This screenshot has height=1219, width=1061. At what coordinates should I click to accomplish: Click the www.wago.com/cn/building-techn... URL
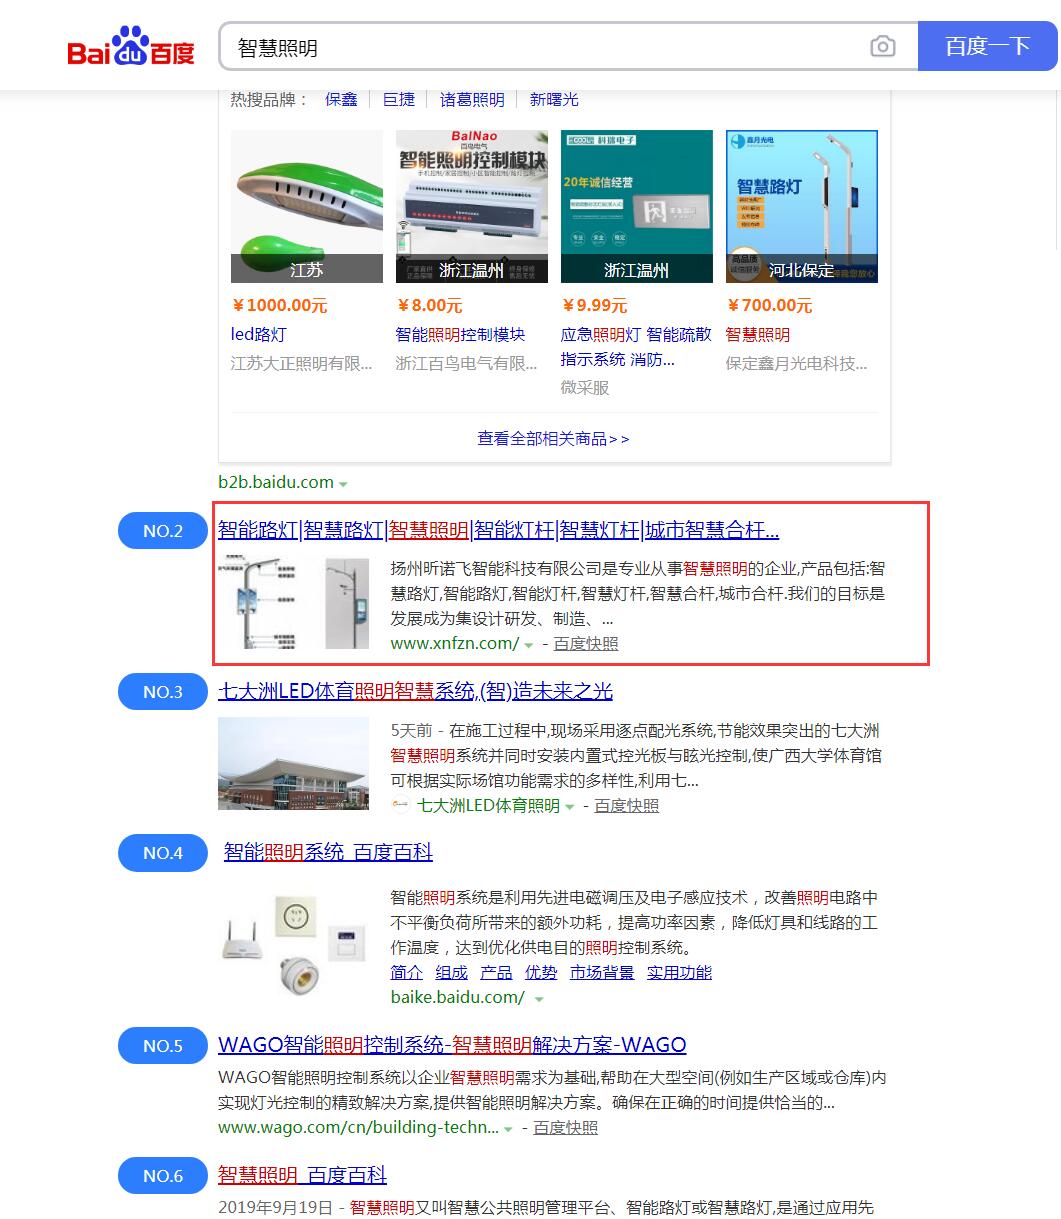[358, 1128]
